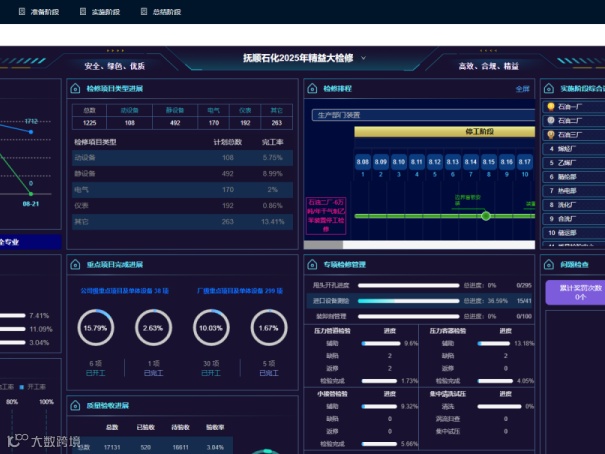This screenshot has height=454, width=605.
Task: Select the 8.09 date chip
Action: coord(381,162)
